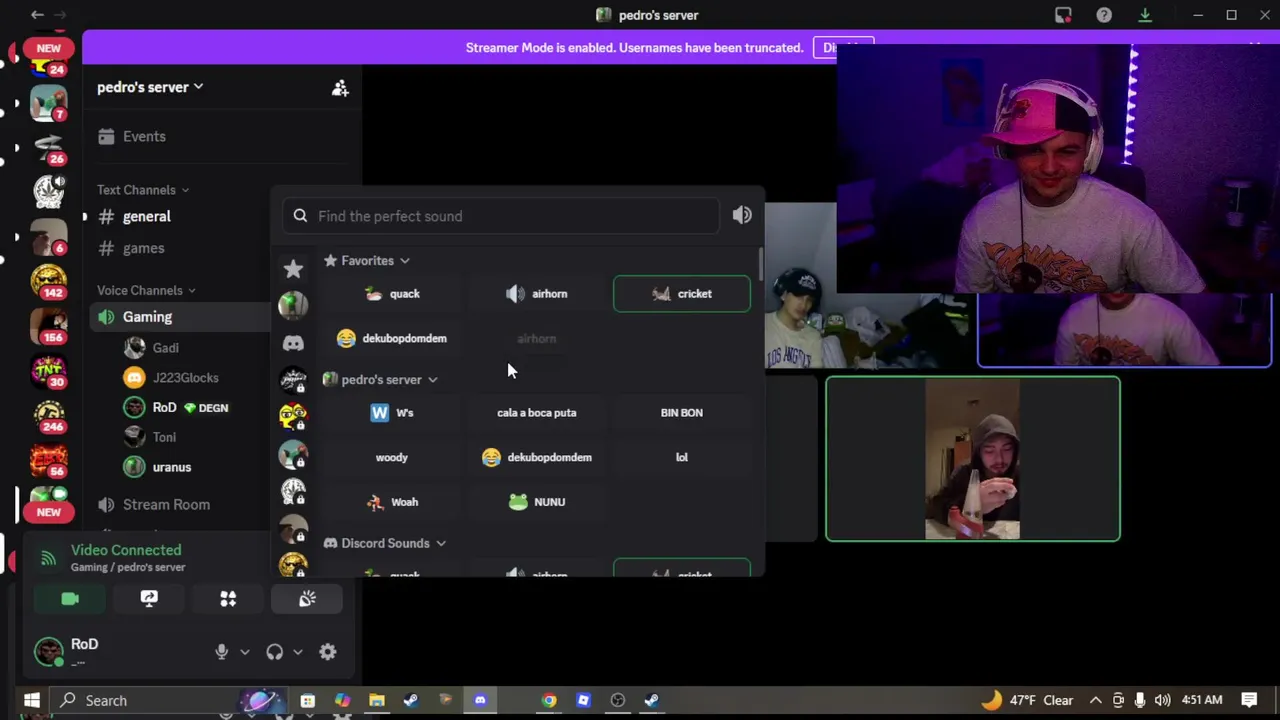Viewport: 1280px width, 720px height.
Task: Click the voice connection signal icon
Action: tap(47, 558)
